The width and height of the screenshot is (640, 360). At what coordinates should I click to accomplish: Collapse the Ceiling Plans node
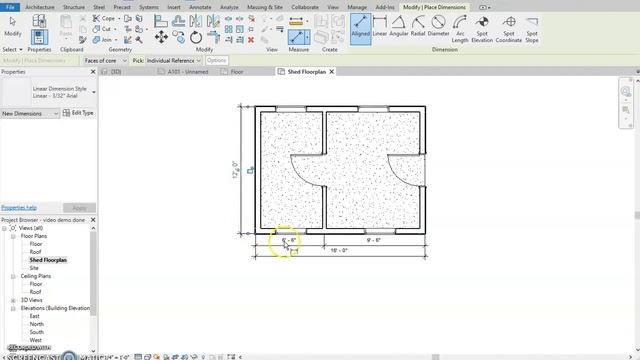(x=13, y=276)
